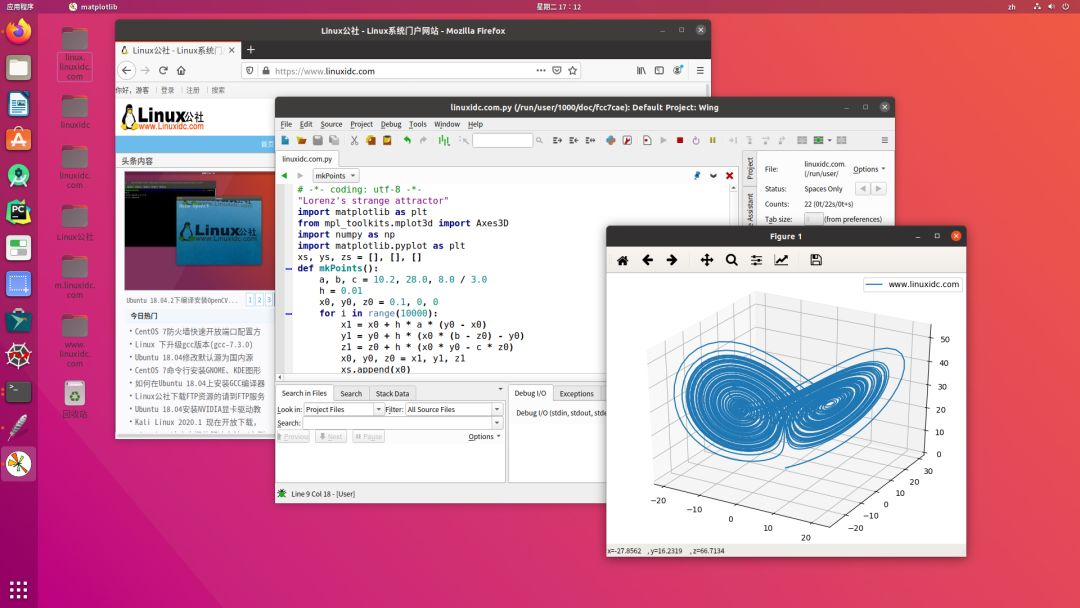Save the figure with floppy icon
The height and width of the screenshot is (608, 1080).
(816, 260)
